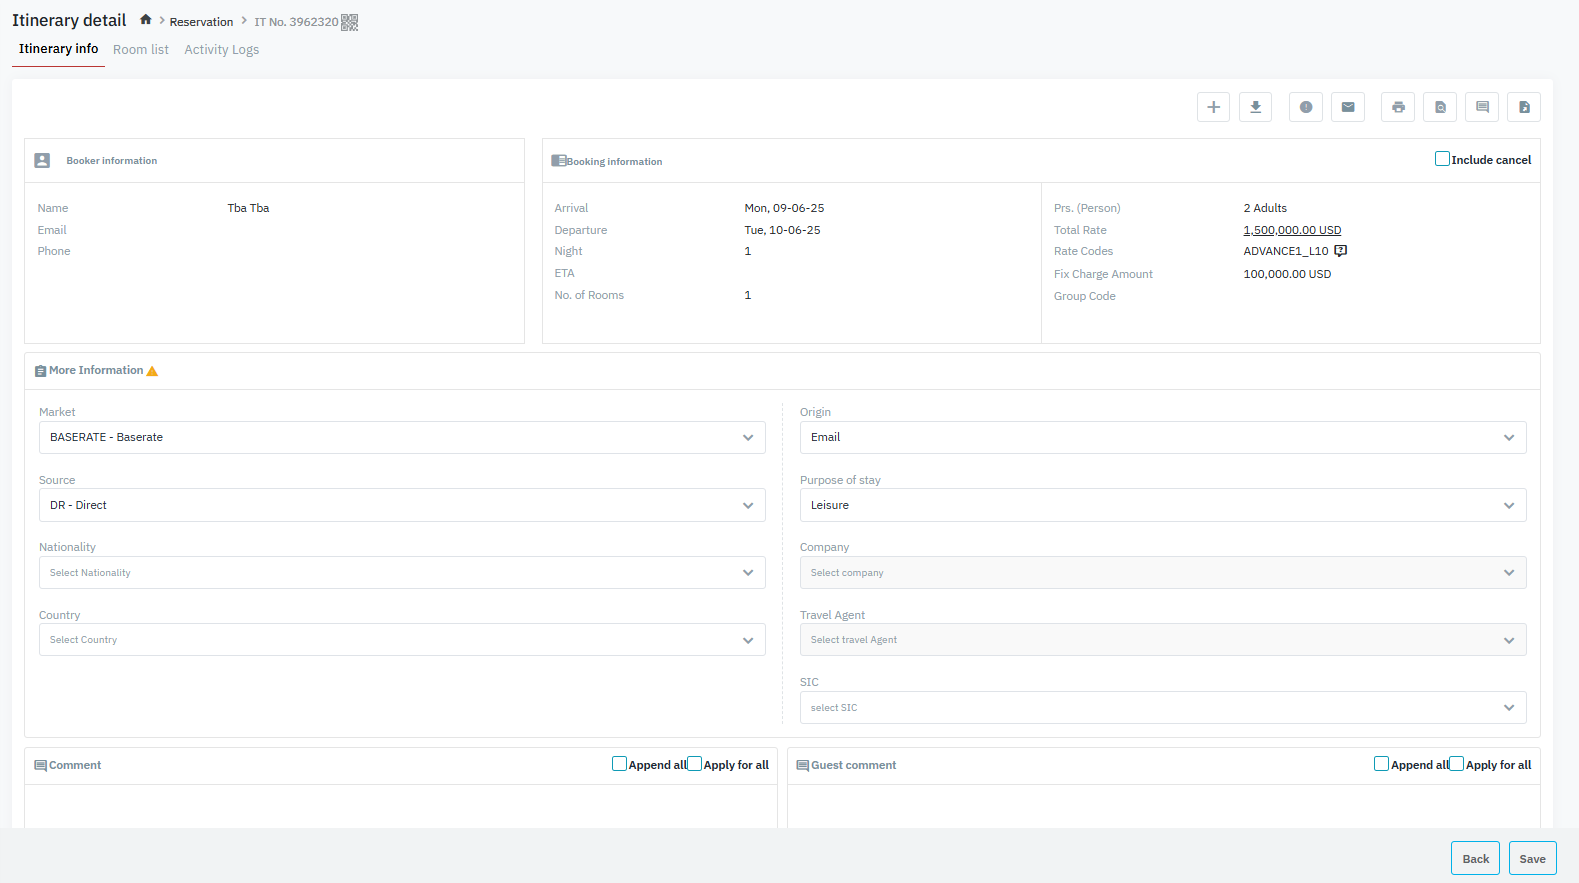Screen dimensions: 1579x883
Task: Click the Reservation breadcrumb link
Action: coord(201,22)
